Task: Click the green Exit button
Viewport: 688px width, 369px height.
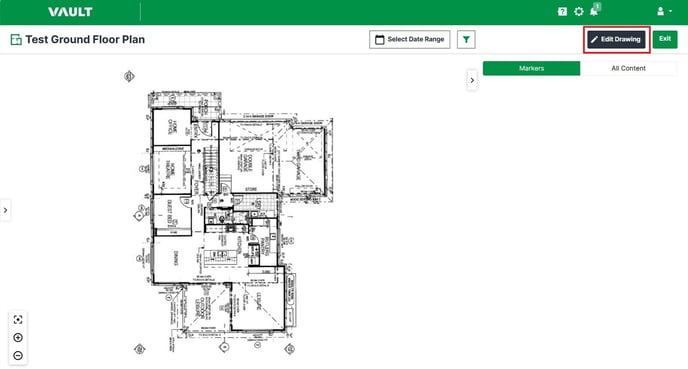Action: tap(665, 39)
